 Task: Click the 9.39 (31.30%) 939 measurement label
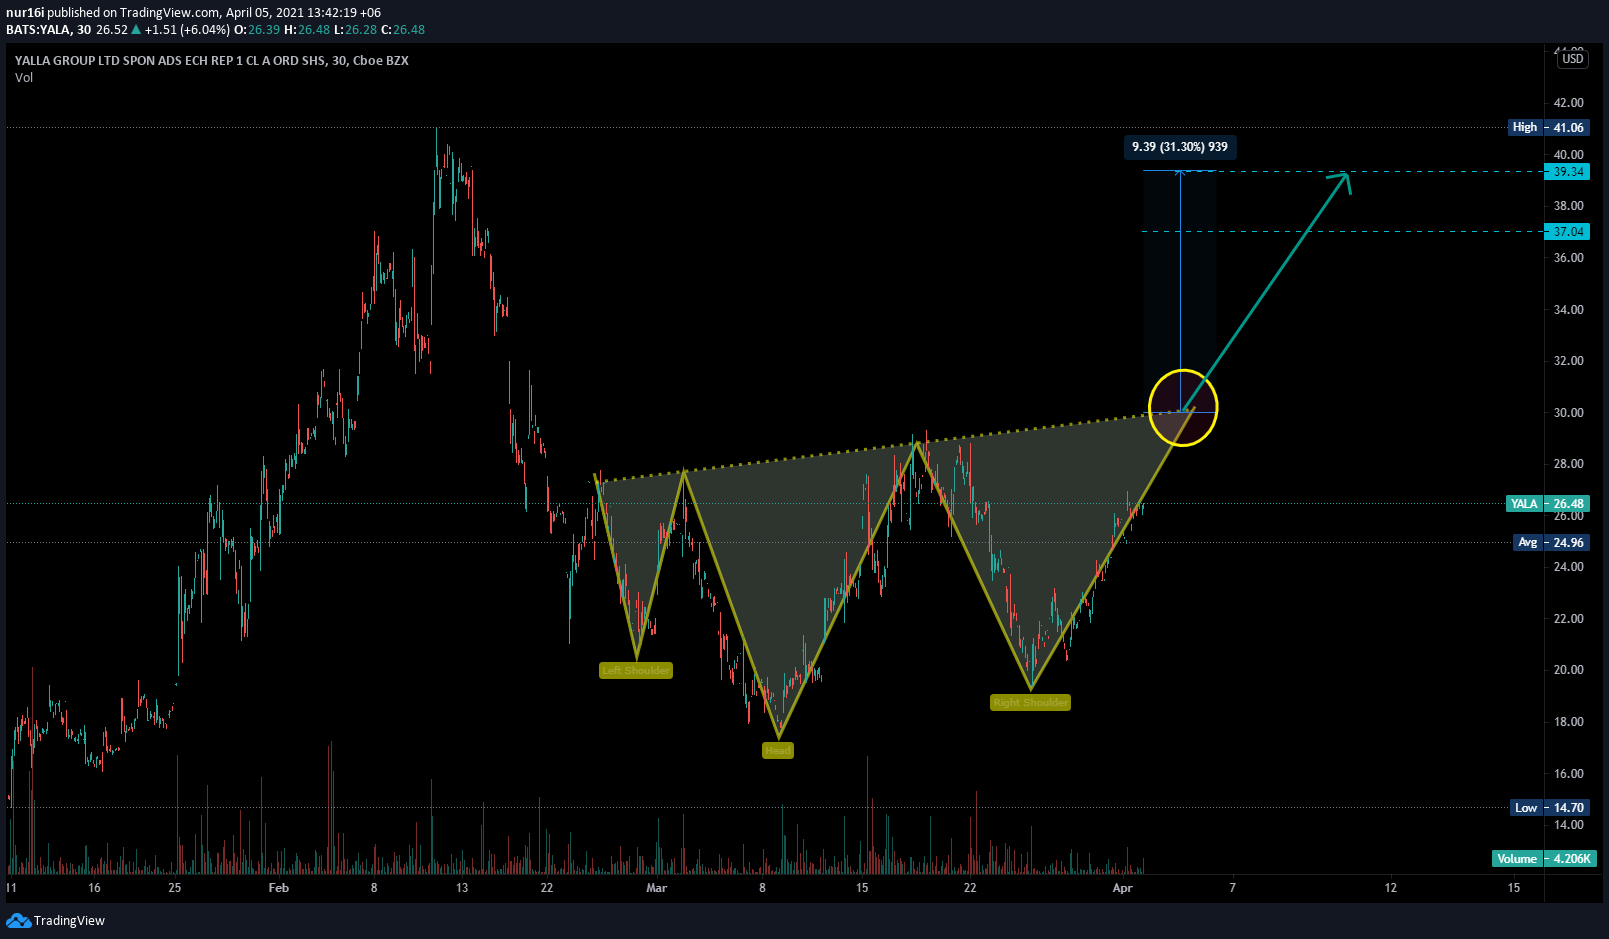coord(1180,147)
